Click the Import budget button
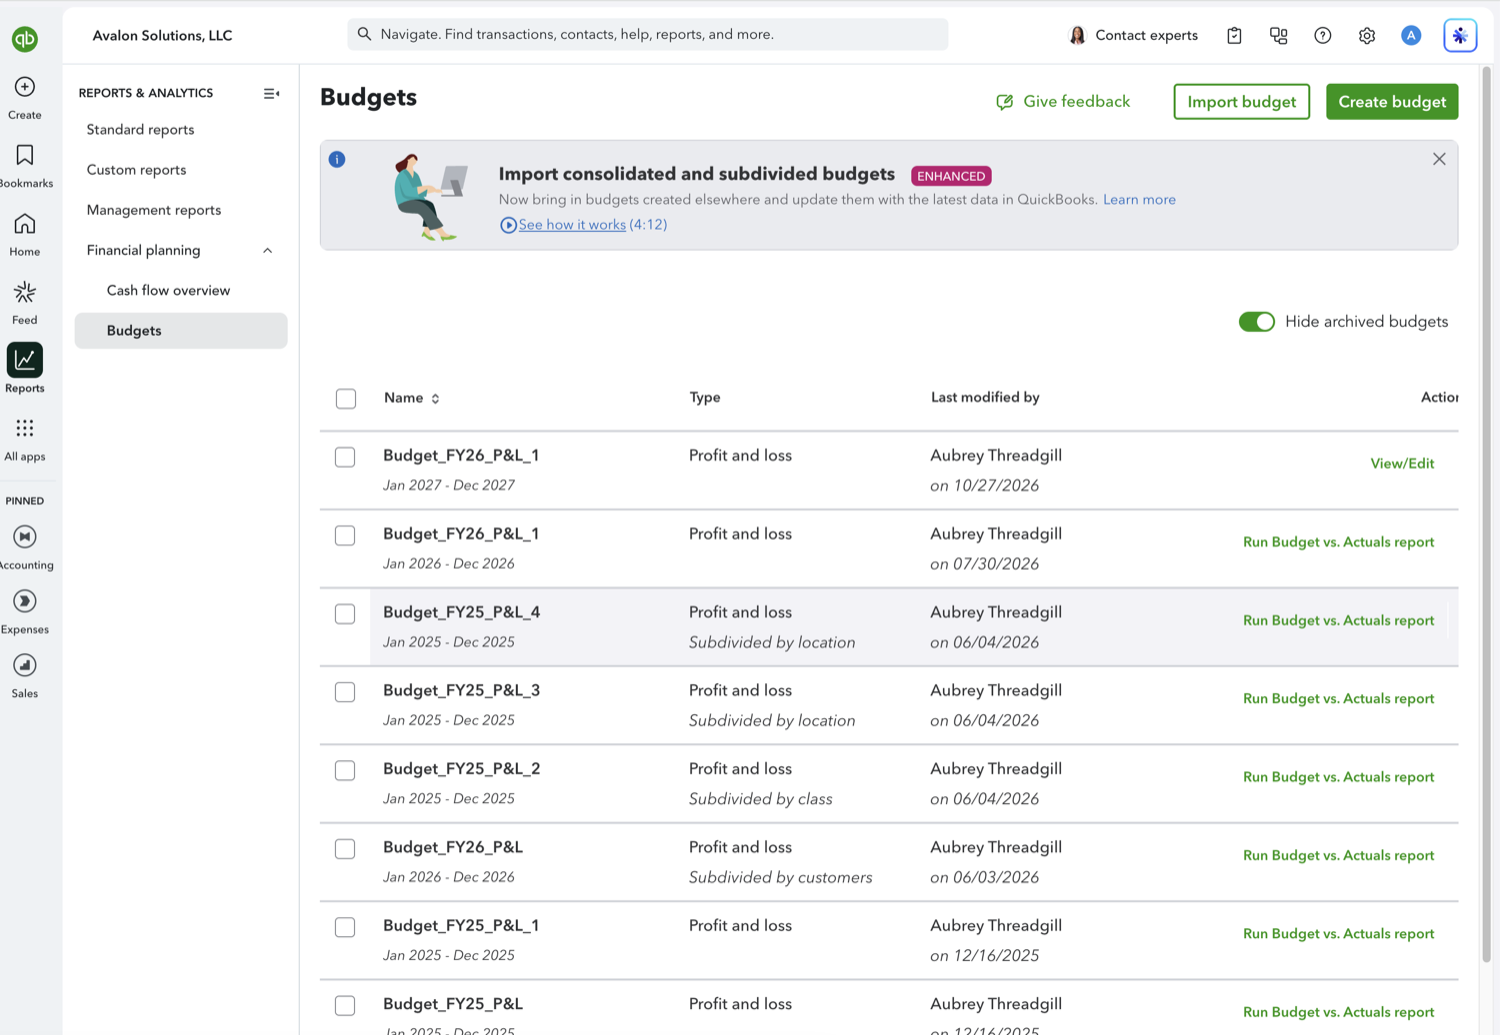The image size is (1500, 1035). pos(1242,102)
